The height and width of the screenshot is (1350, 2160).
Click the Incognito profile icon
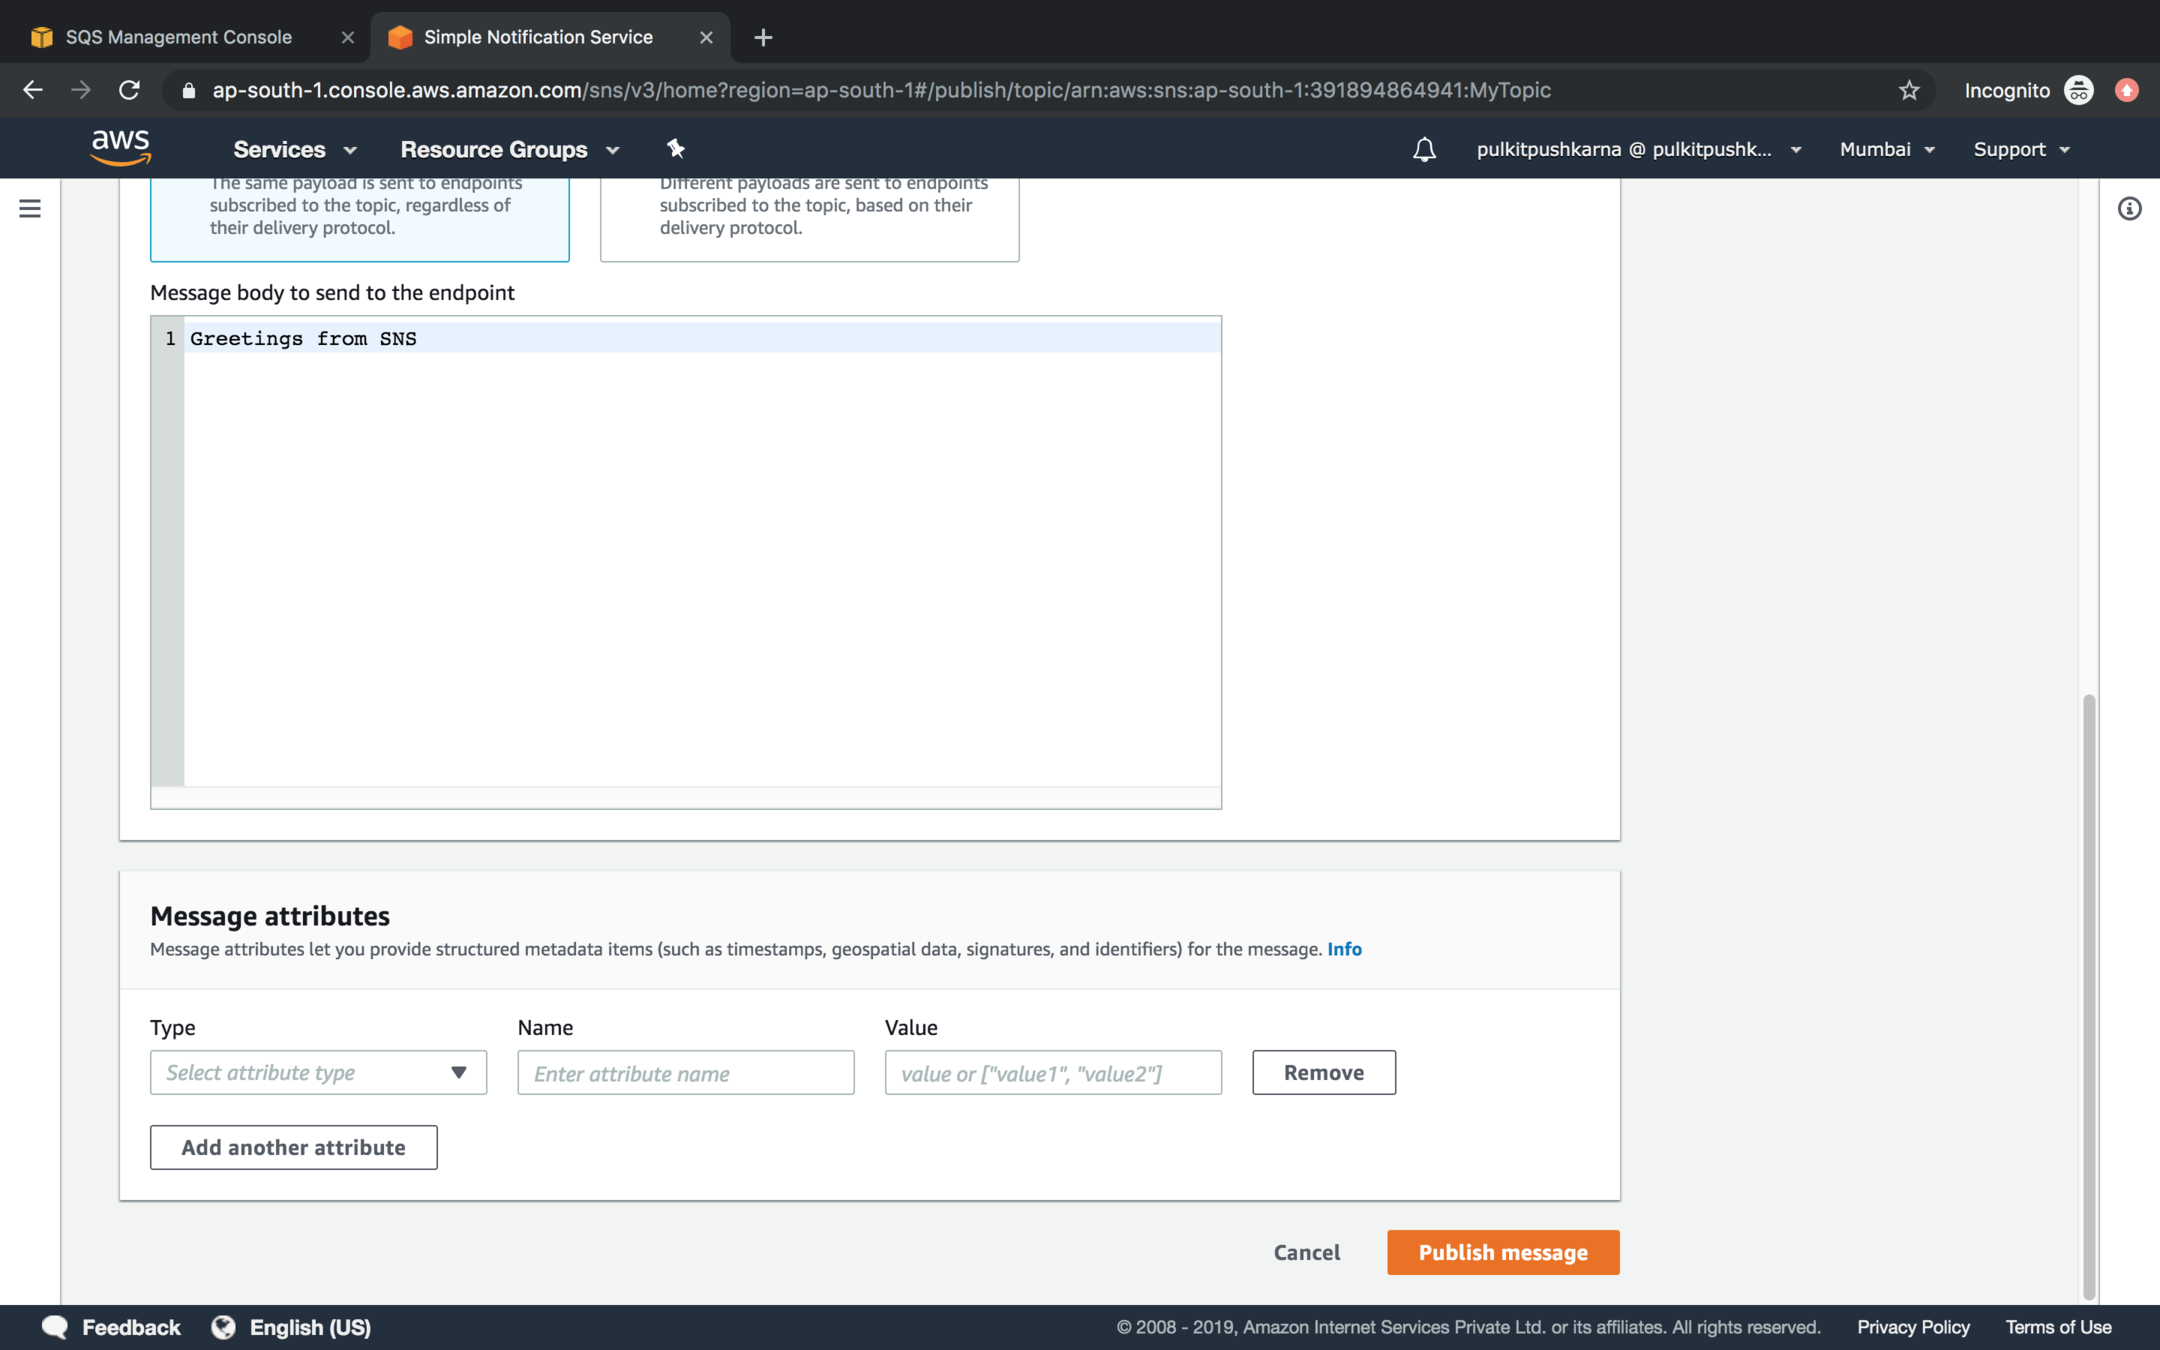pyautogui.click(x=2079, y=90)
